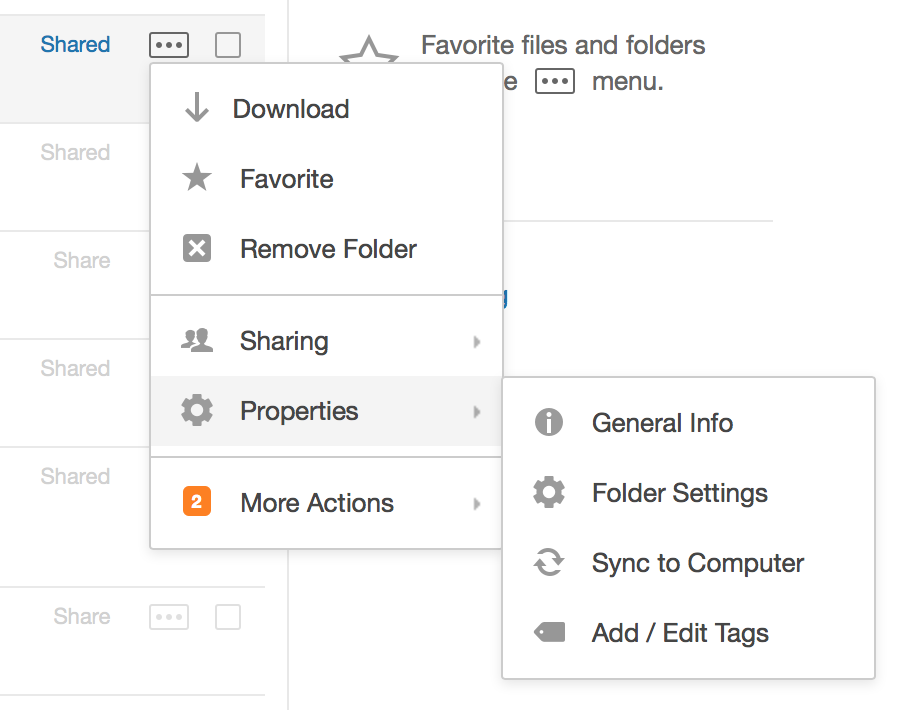Screen dimensions: 920x710
Task: Click the Sharing people icon
Action: tap(197, 341)
